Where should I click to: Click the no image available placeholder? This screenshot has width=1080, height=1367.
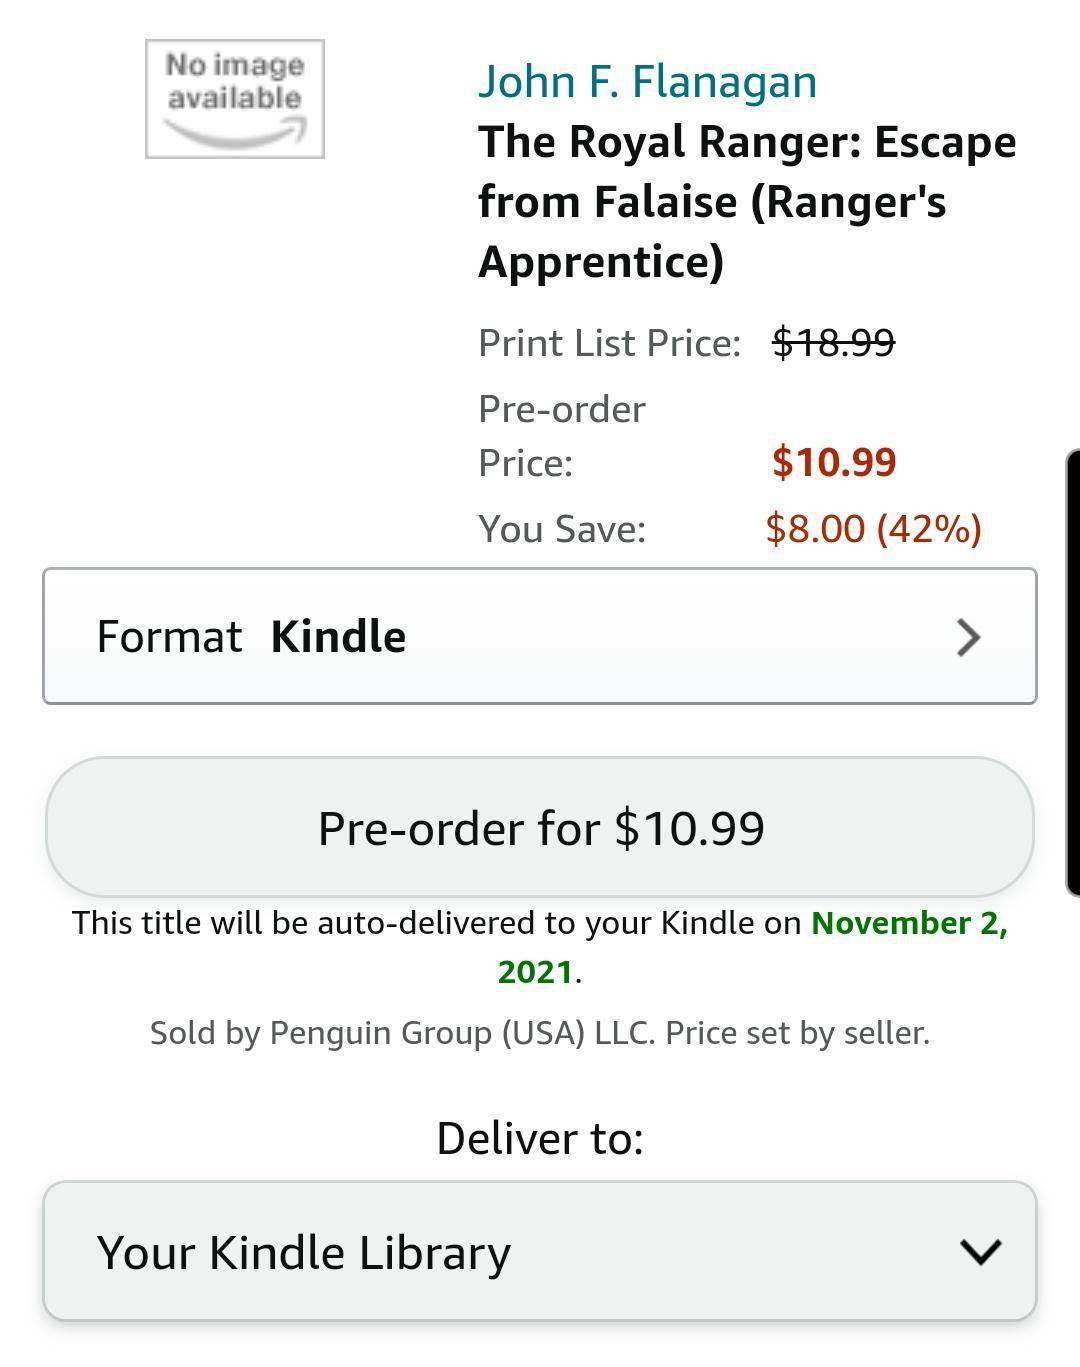click(x=234, y=97)
